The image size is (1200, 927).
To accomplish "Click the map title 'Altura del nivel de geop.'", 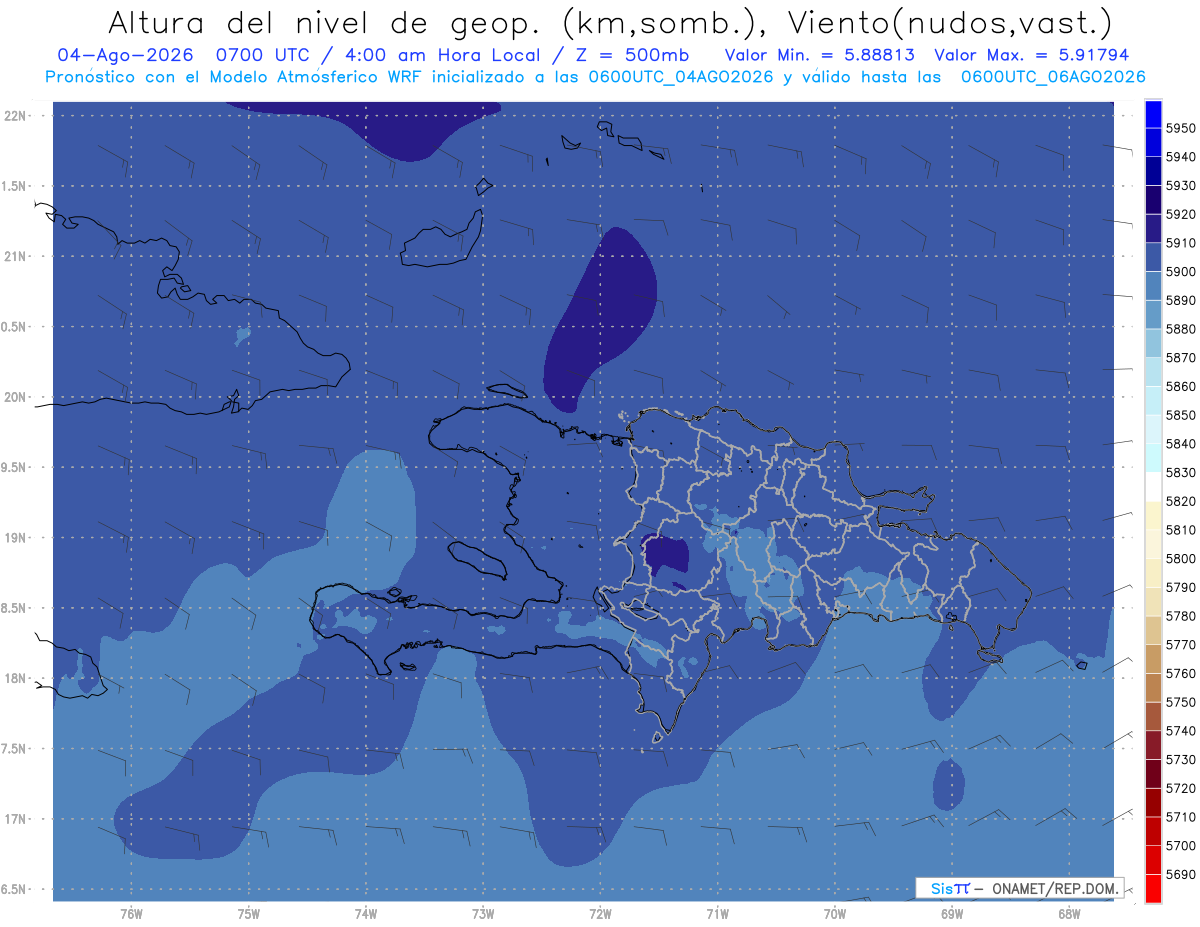I will 326,23.
